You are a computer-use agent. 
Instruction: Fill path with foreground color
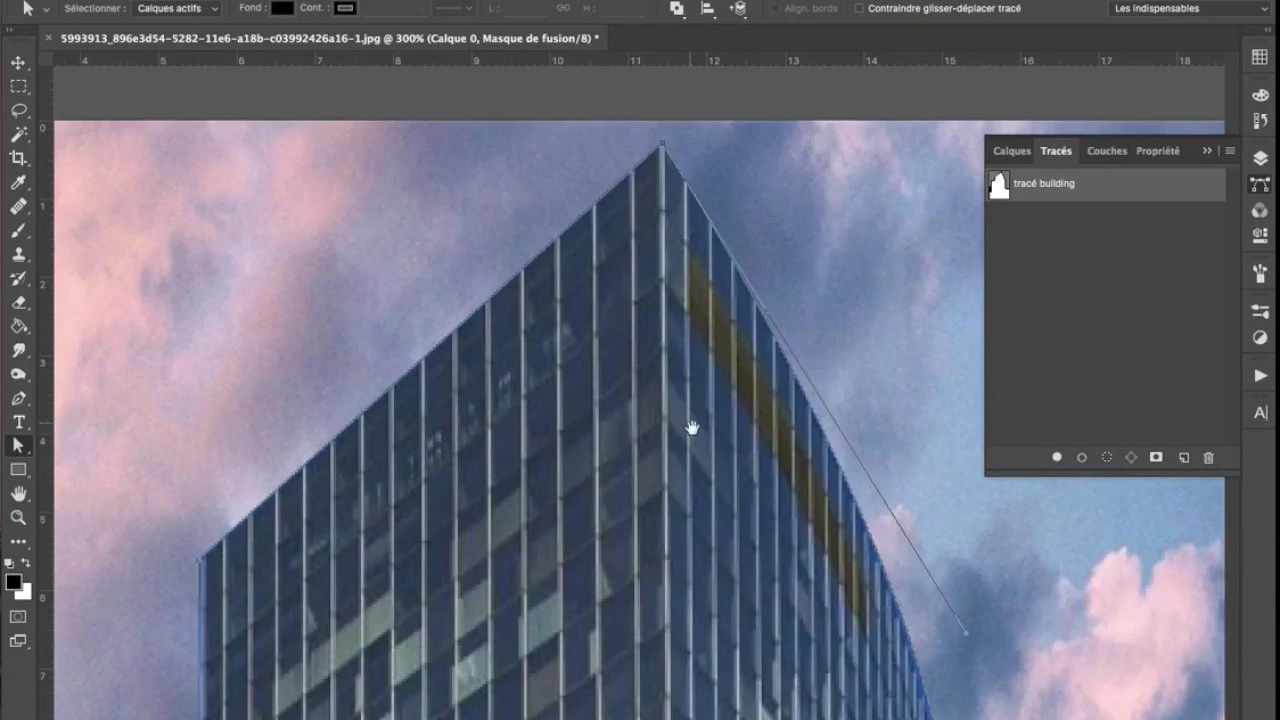[1057, 457]
